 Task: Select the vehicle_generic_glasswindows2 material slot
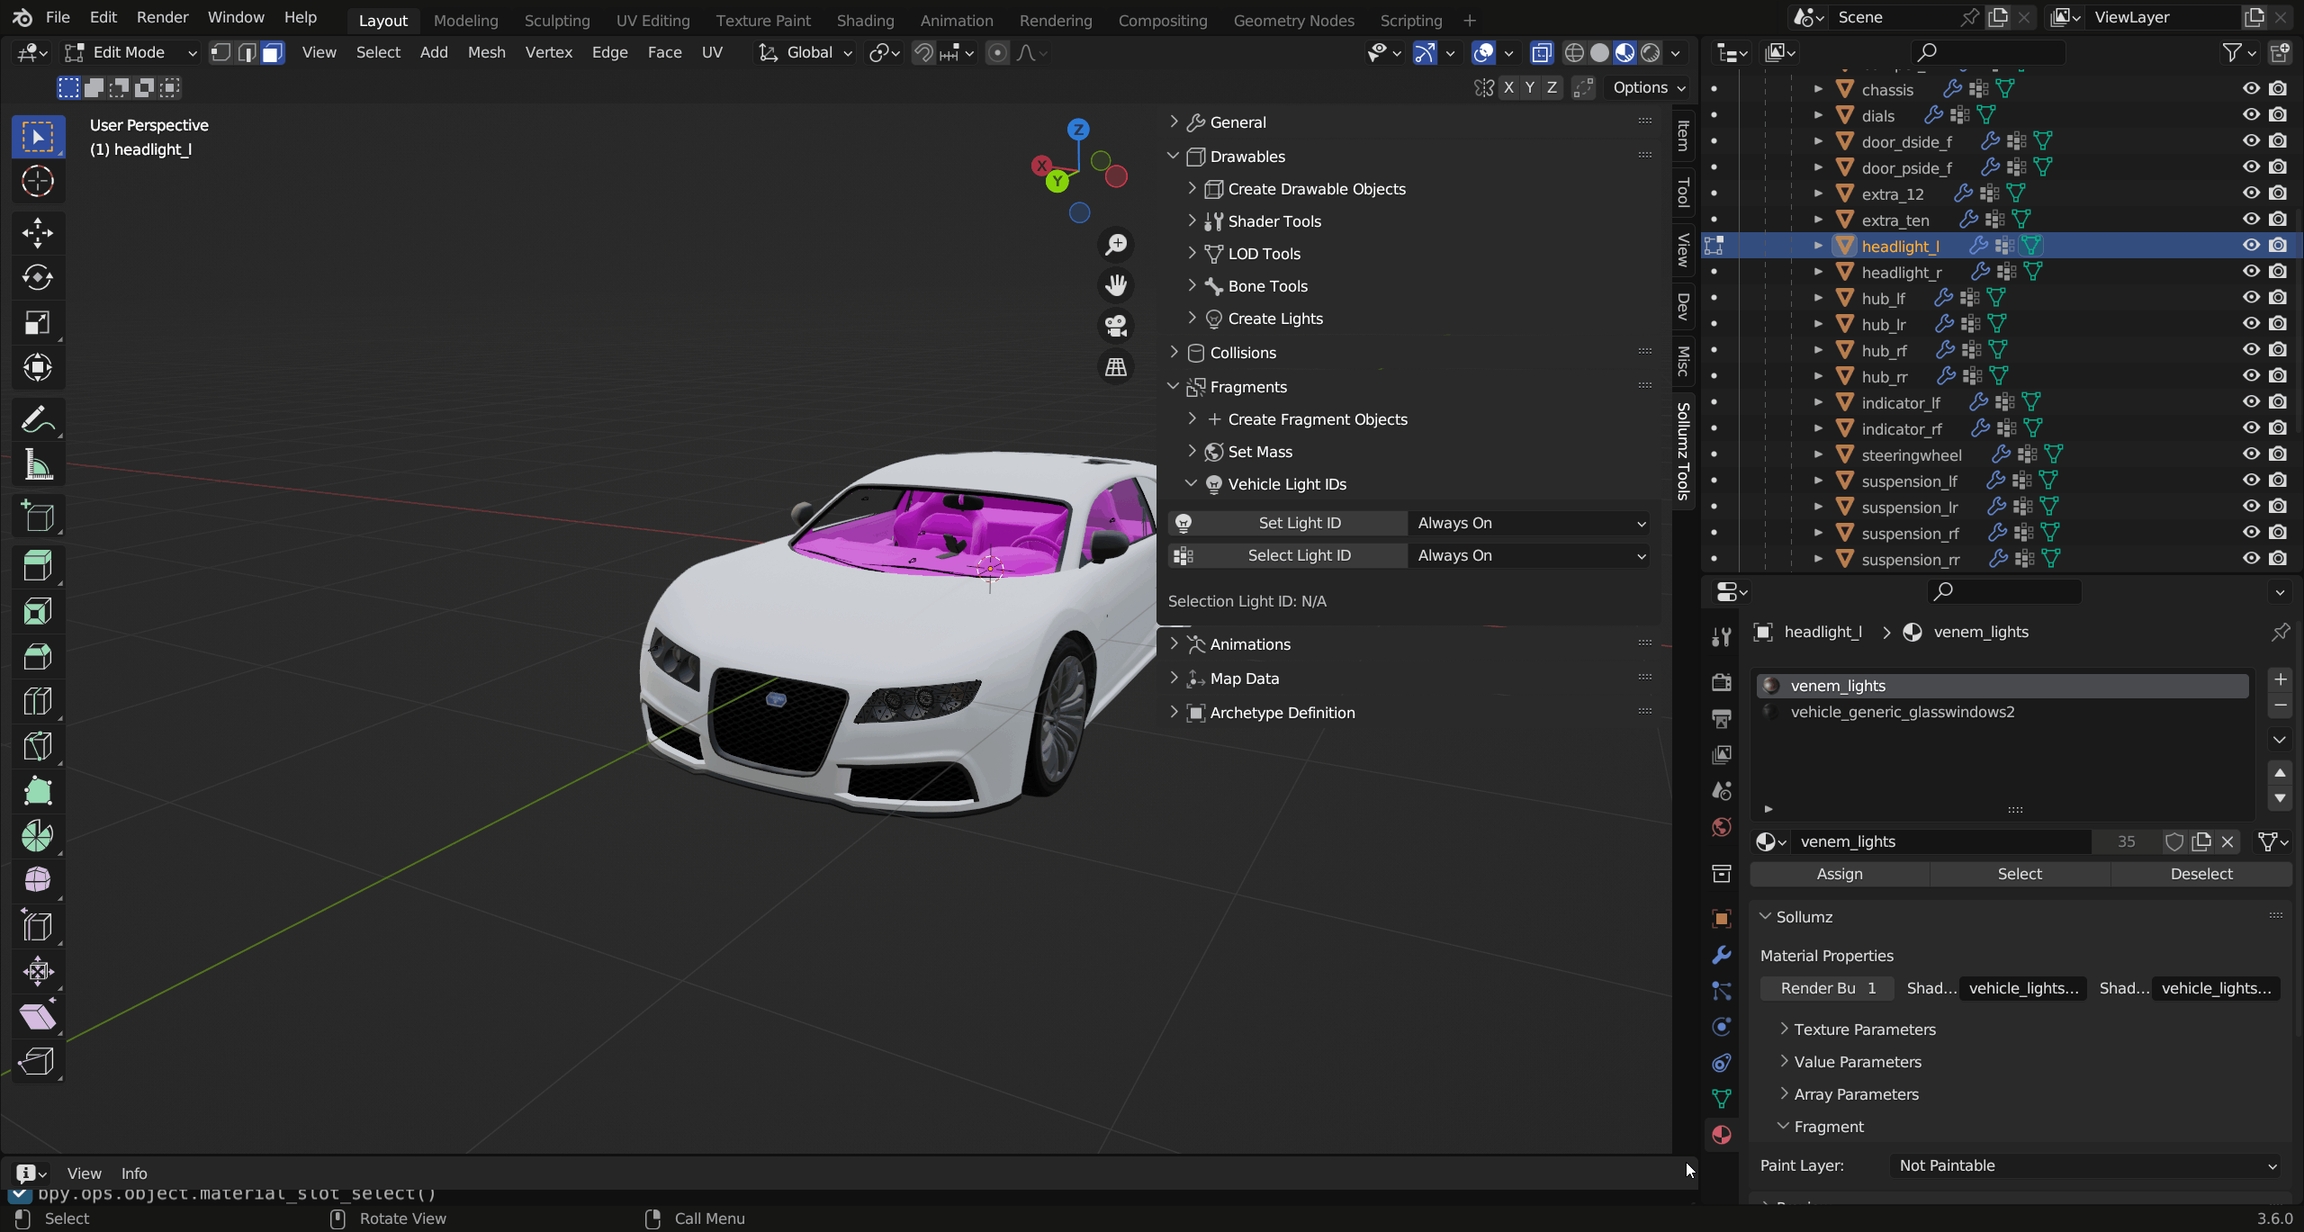tap(1902, 712)
